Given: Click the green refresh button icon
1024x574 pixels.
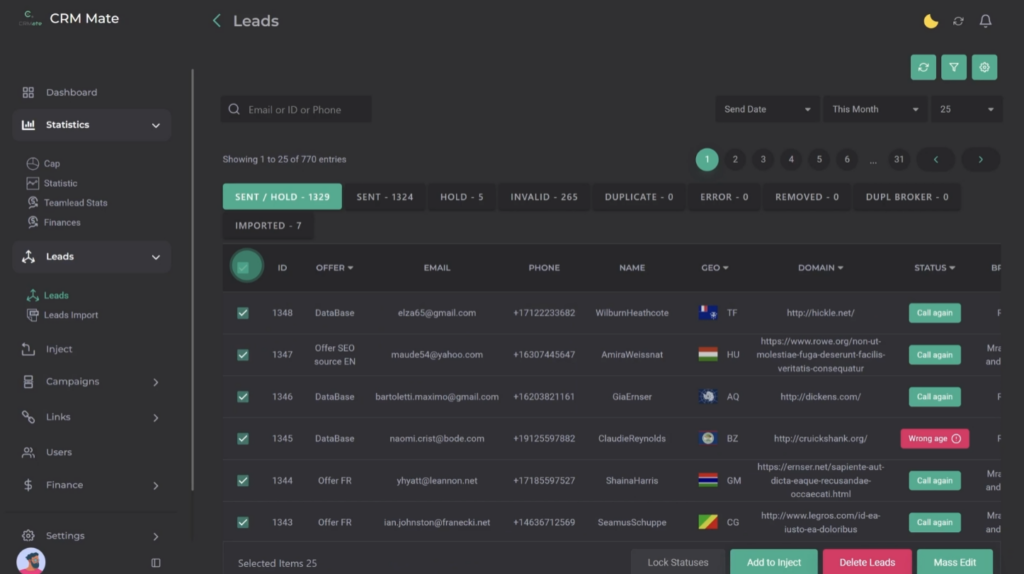Looking at the screenshot, I should [x=923, y=67].
